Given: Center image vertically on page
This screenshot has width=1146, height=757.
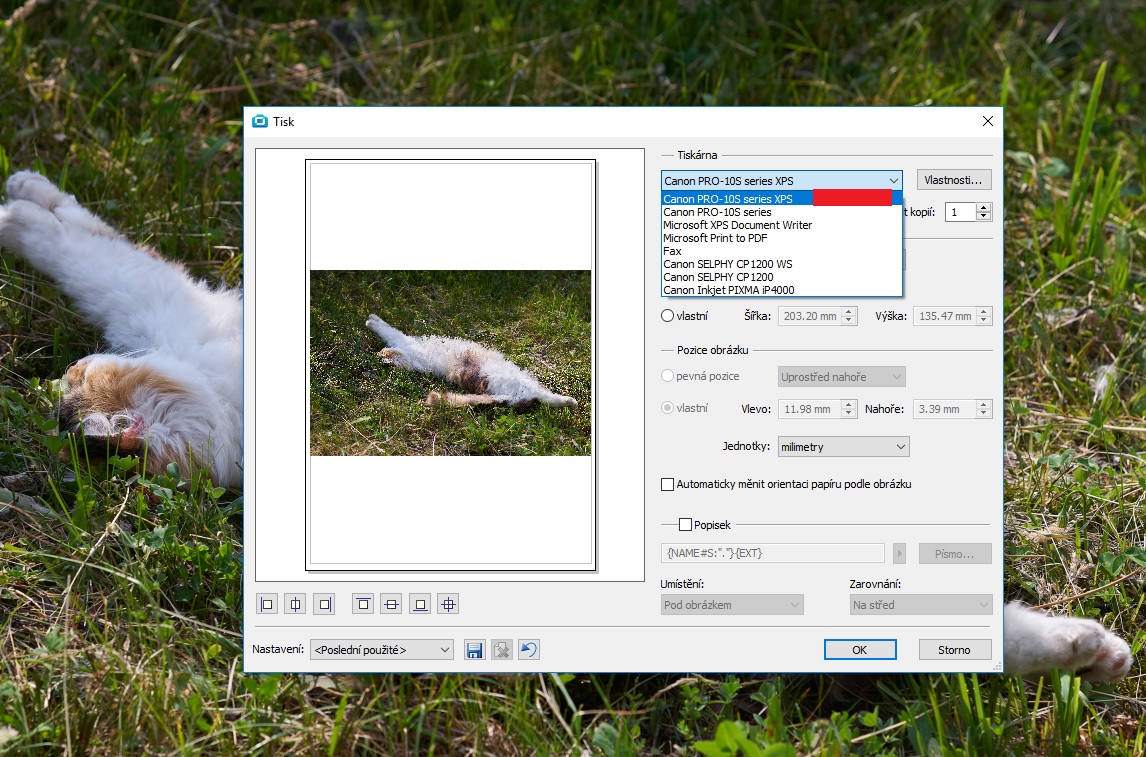Looking at the screenshot, I should pyautogui.click(x=391, y=604).
